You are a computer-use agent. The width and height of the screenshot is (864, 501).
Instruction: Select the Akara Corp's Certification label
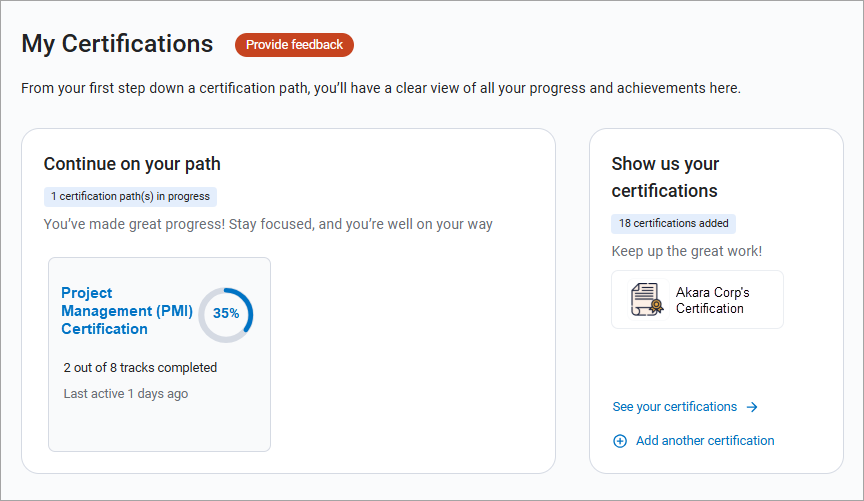[x=712, y=301]
